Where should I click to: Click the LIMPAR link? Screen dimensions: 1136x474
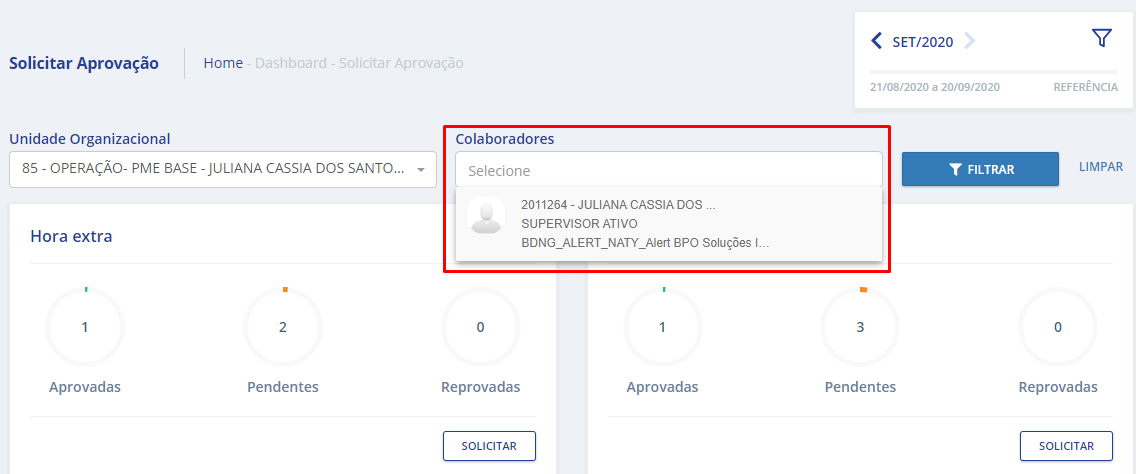coord(1100,167)
